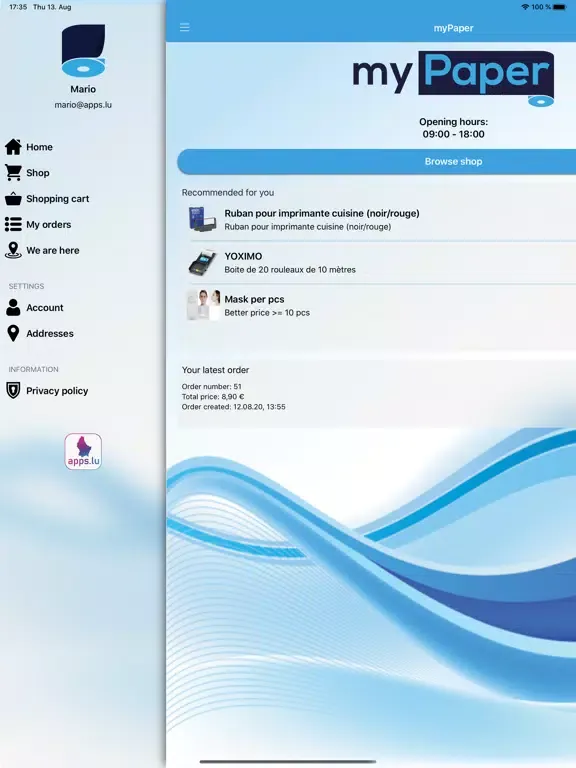Click the Shopping cart basket icon
The image size is (576, 768).
[x=13, y=198]
